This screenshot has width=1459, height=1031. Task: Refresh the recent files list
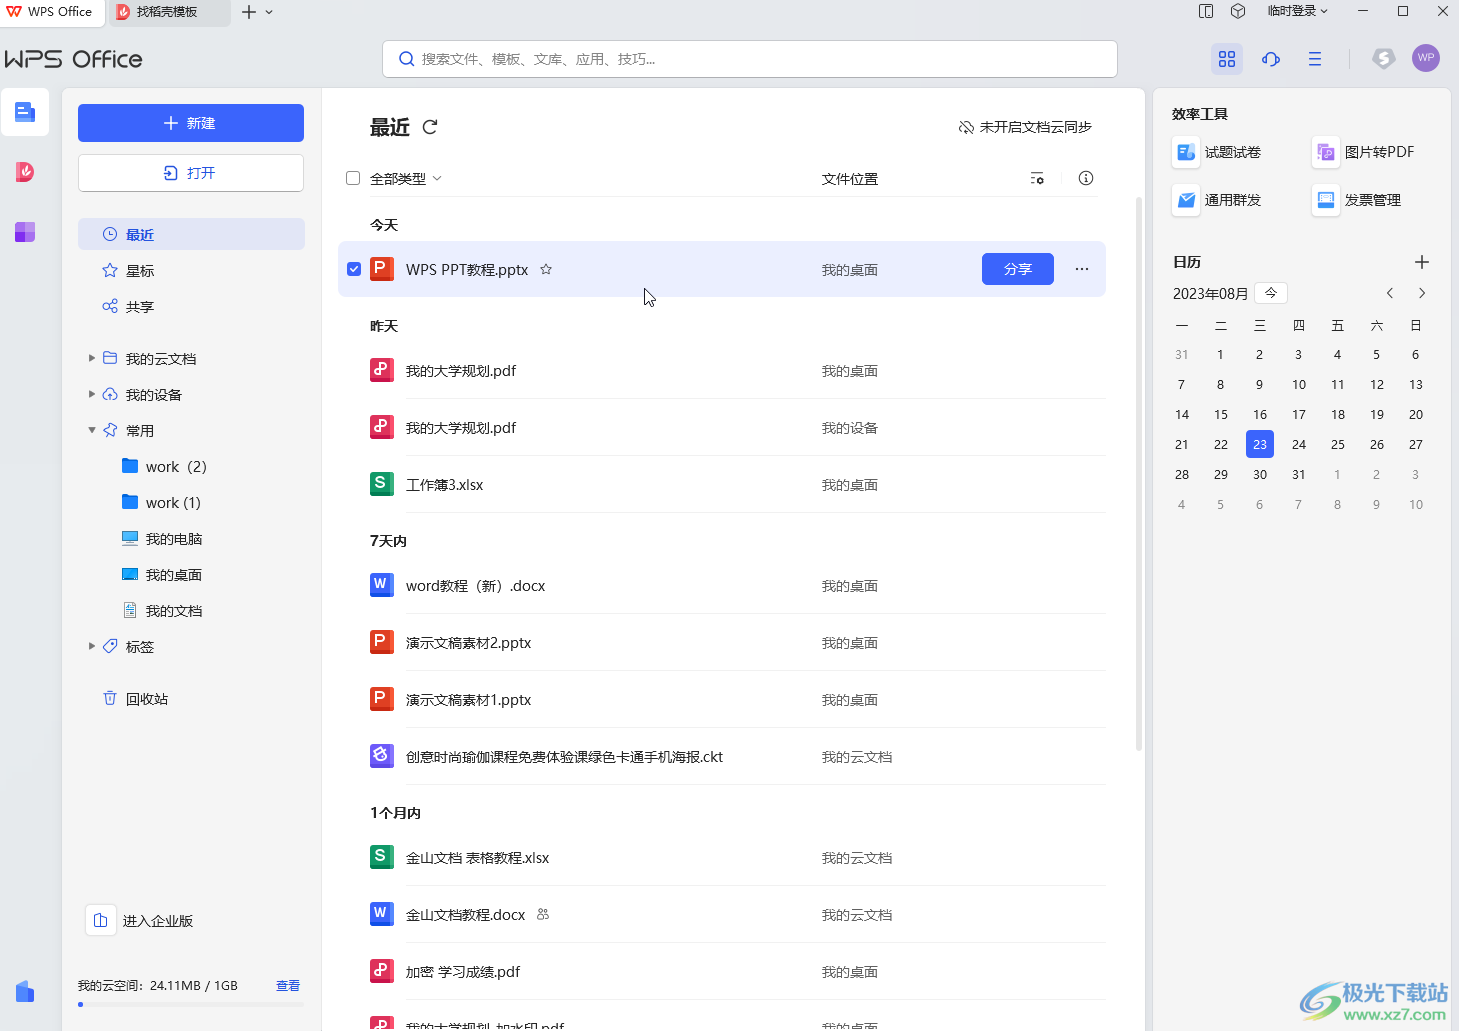(x=430, y=127)
